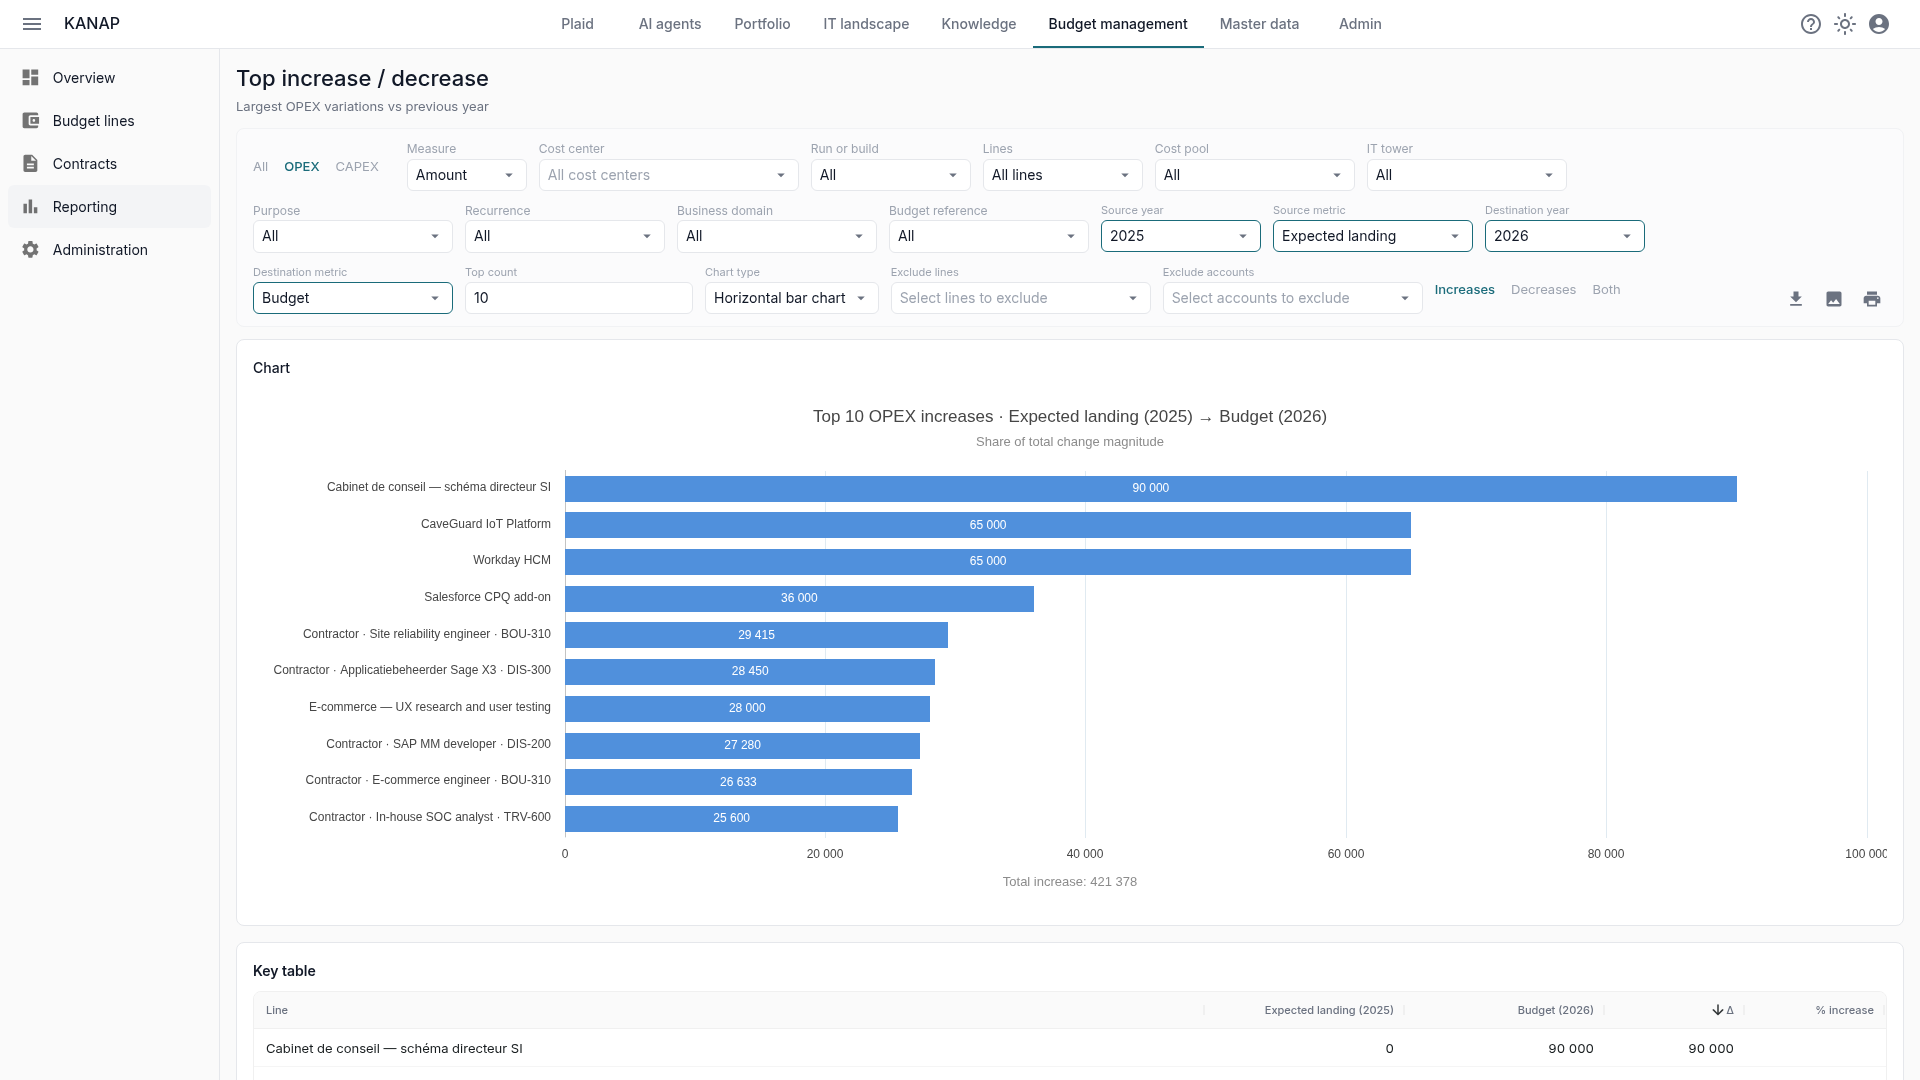Open the Chart type dropdown
Viewport: 1920px width, 1080px height.
tap(791, 298)
